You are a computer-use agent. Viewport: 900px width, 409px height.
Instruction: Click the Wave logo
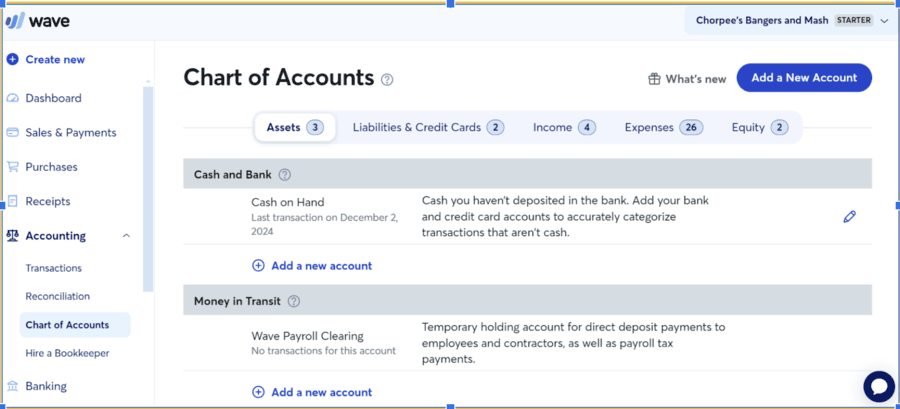pyautogui.click(x=38, y=21)
